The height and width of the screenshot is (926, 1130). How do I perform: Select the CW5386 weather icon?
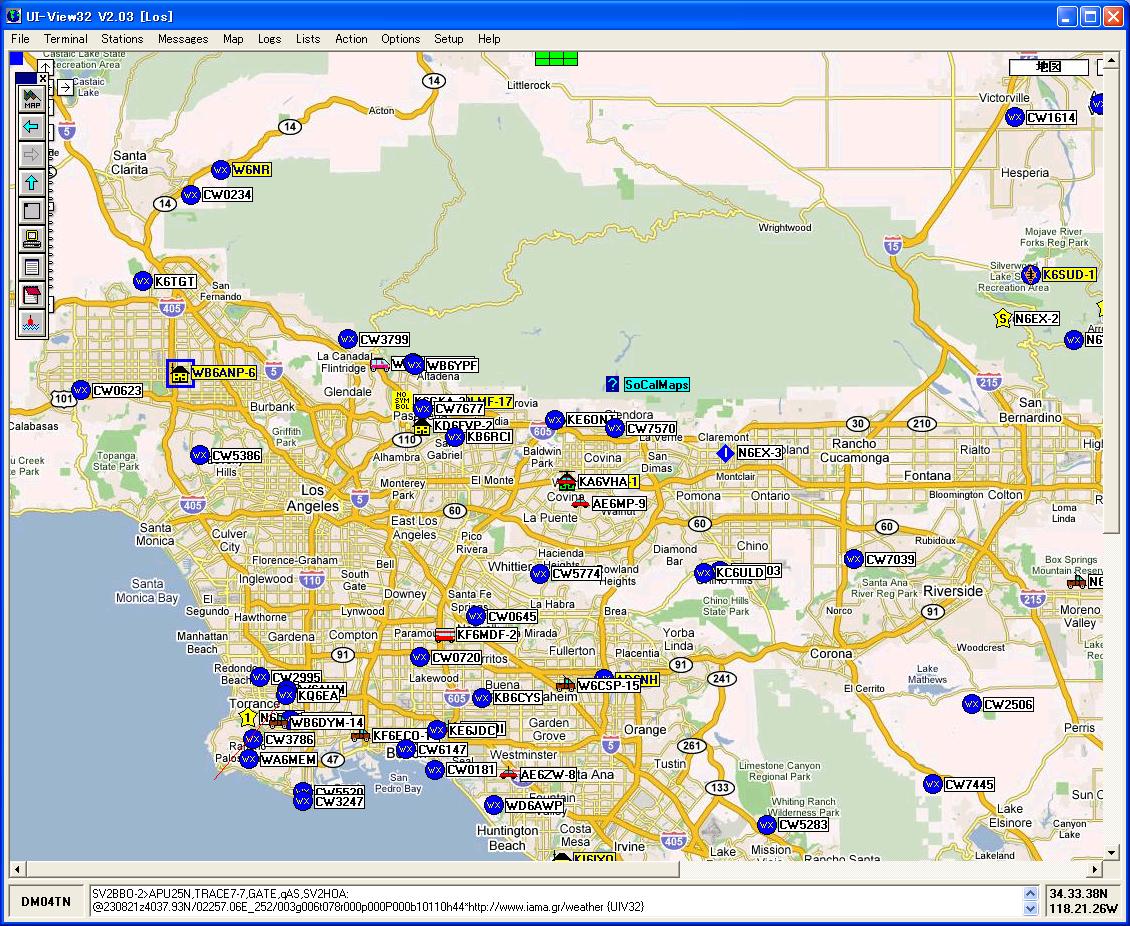[200, 455]
